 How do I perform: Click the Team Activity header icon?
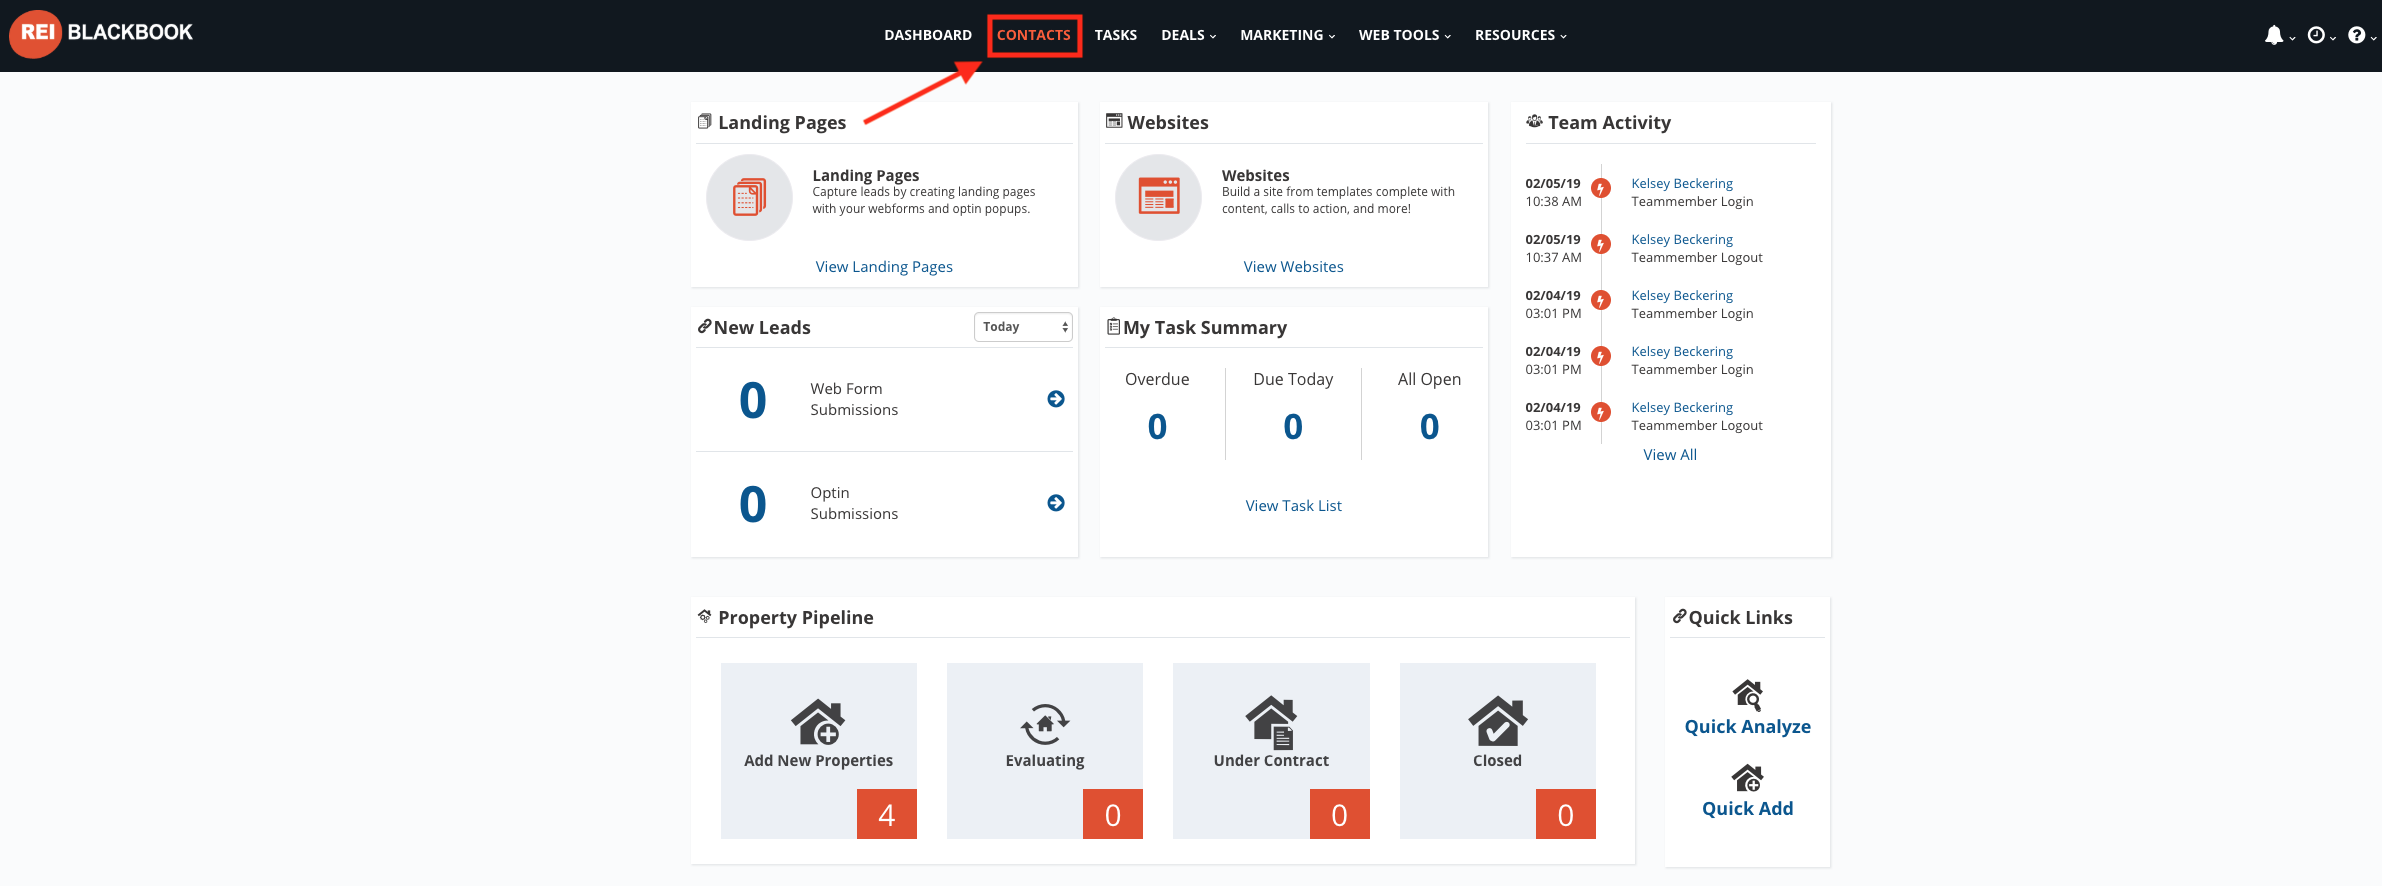pos(1534,121)
